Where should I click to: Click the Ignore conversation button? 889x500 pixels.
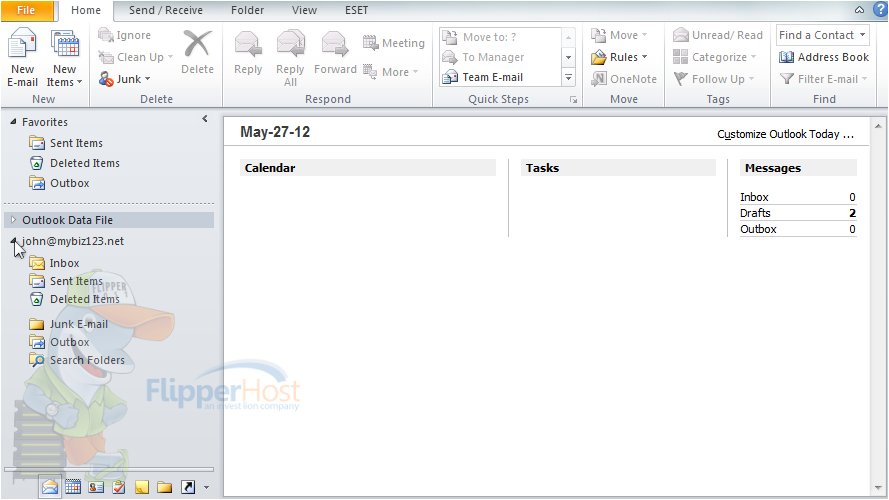pos(125,35)
